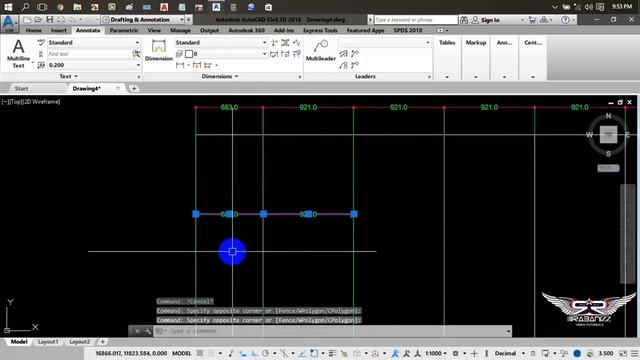
Task: Select the Dimension tool
Action: (158, 50)
